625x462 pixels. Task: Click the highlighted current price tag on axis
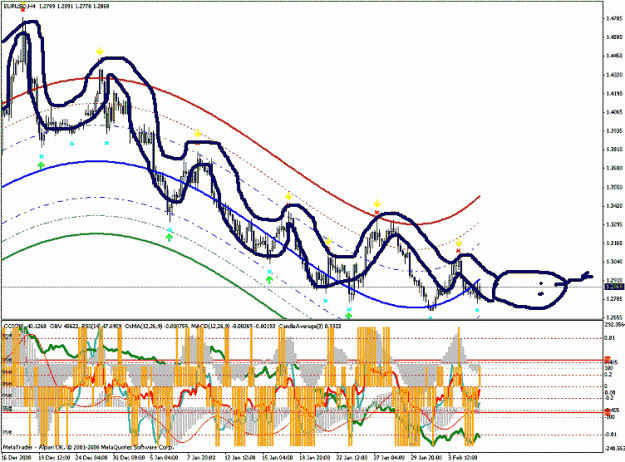(614, 287)
